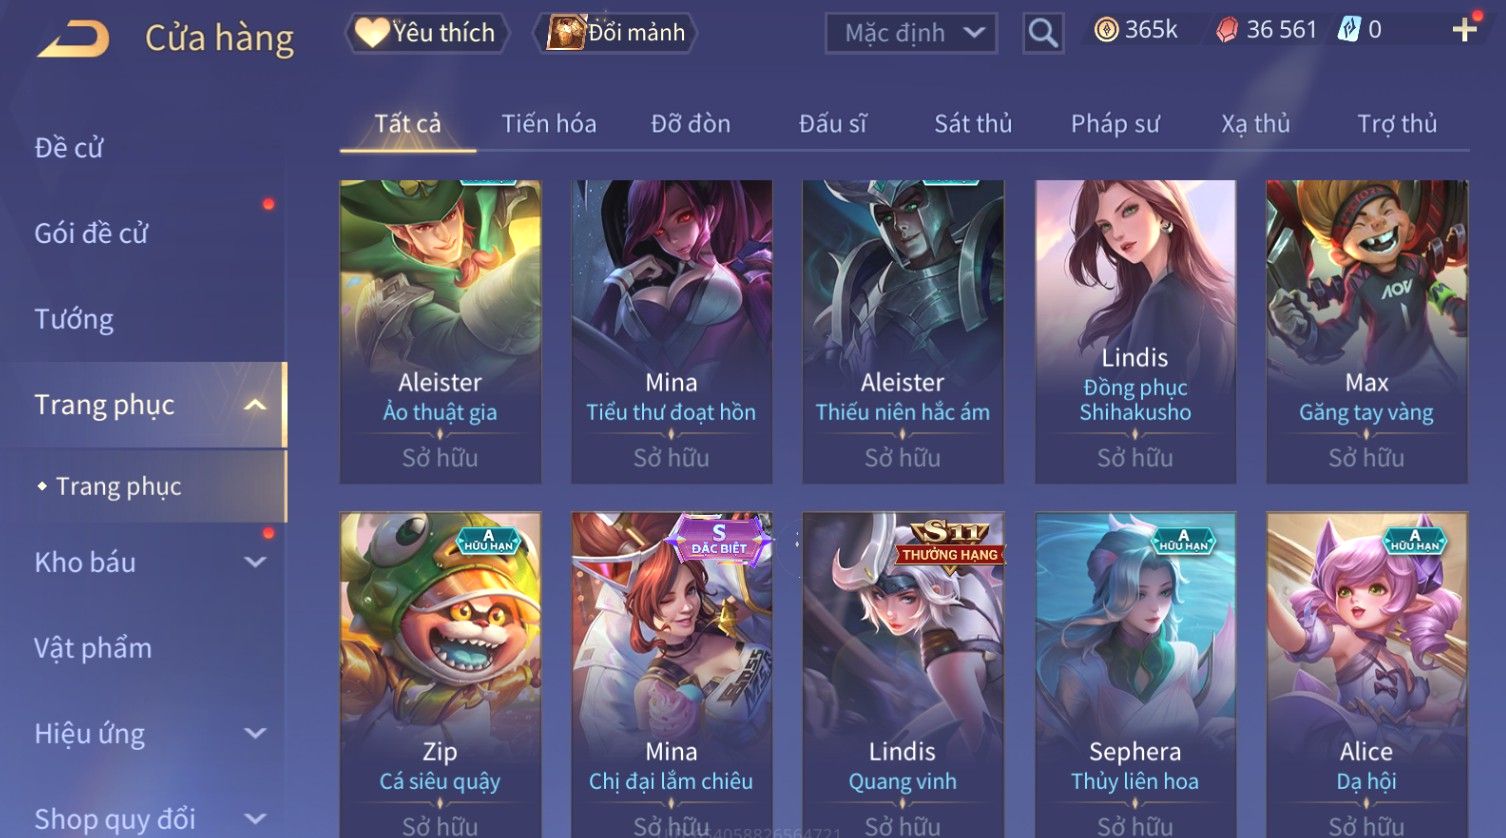Collapse the Trang phục sidebar section
The image size is (1506, 838).
point(255,405)
